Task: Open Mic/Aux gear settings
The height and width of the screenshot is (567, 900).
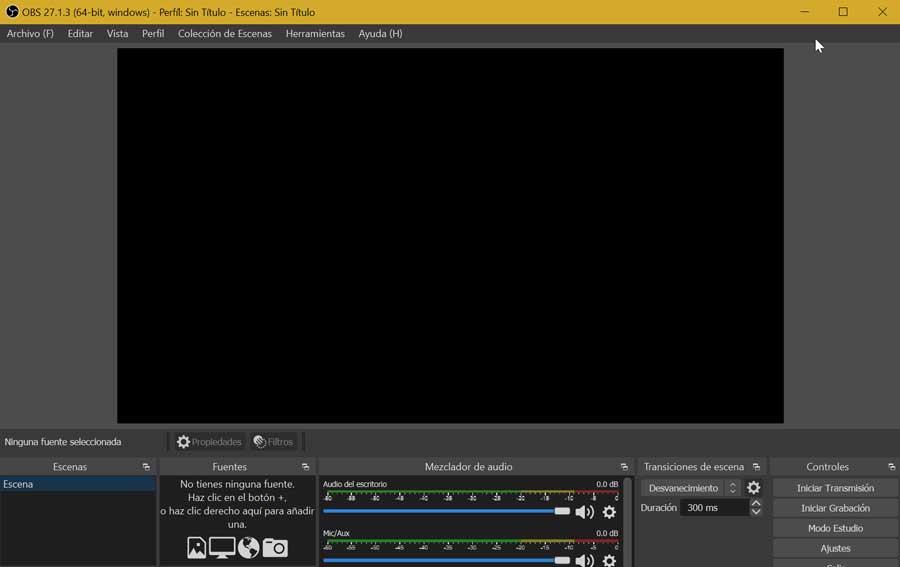Action: point(610,560)
